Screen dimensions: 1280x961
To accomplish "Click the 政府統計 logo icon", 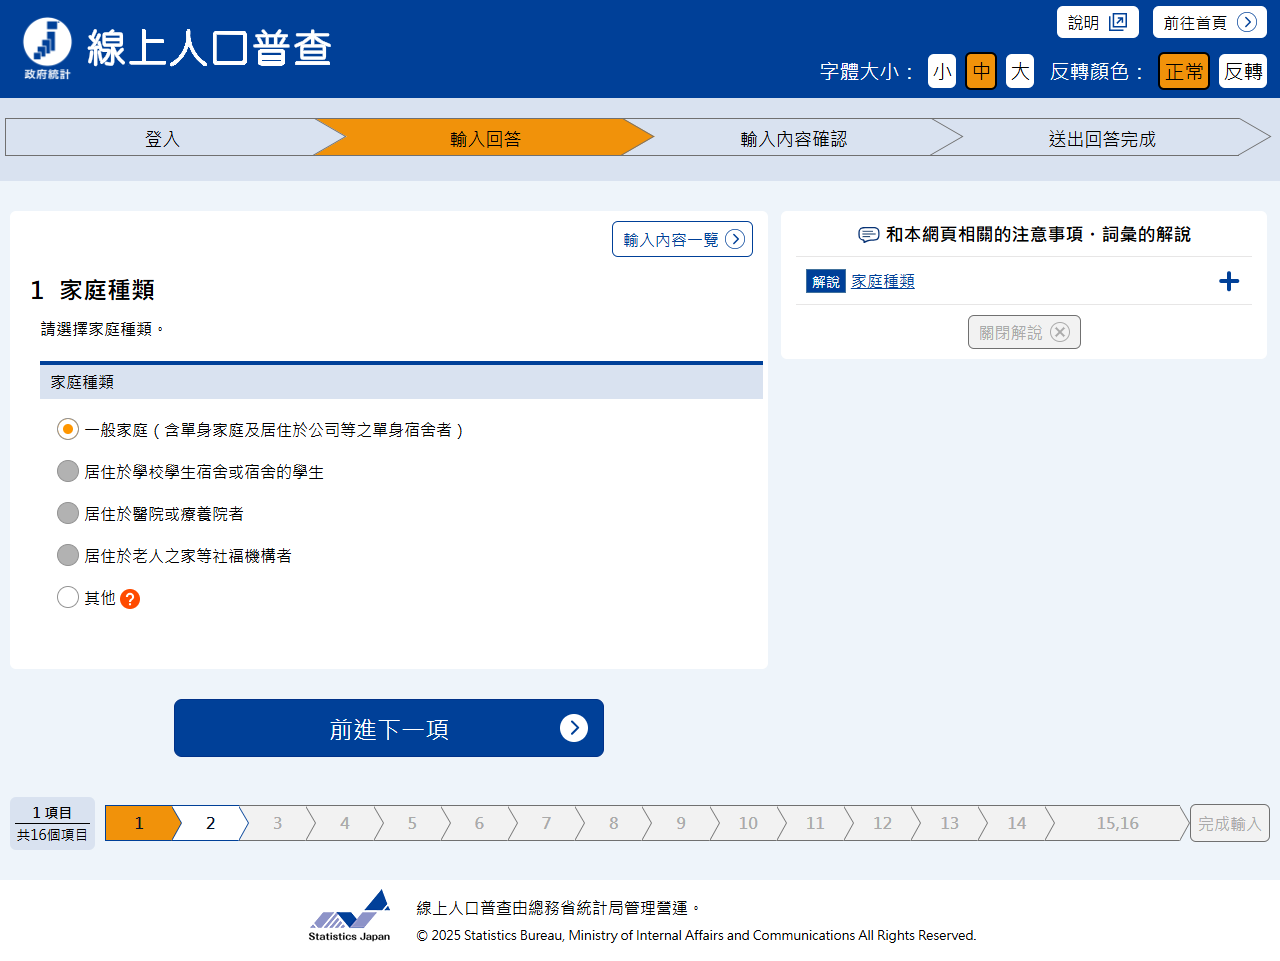I will (47, 47).
